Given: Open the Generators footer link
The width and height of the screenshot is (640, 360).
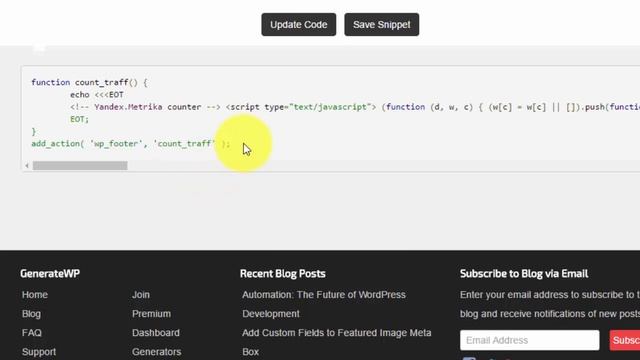Looking at the screenshot, I should coord(157,352).
